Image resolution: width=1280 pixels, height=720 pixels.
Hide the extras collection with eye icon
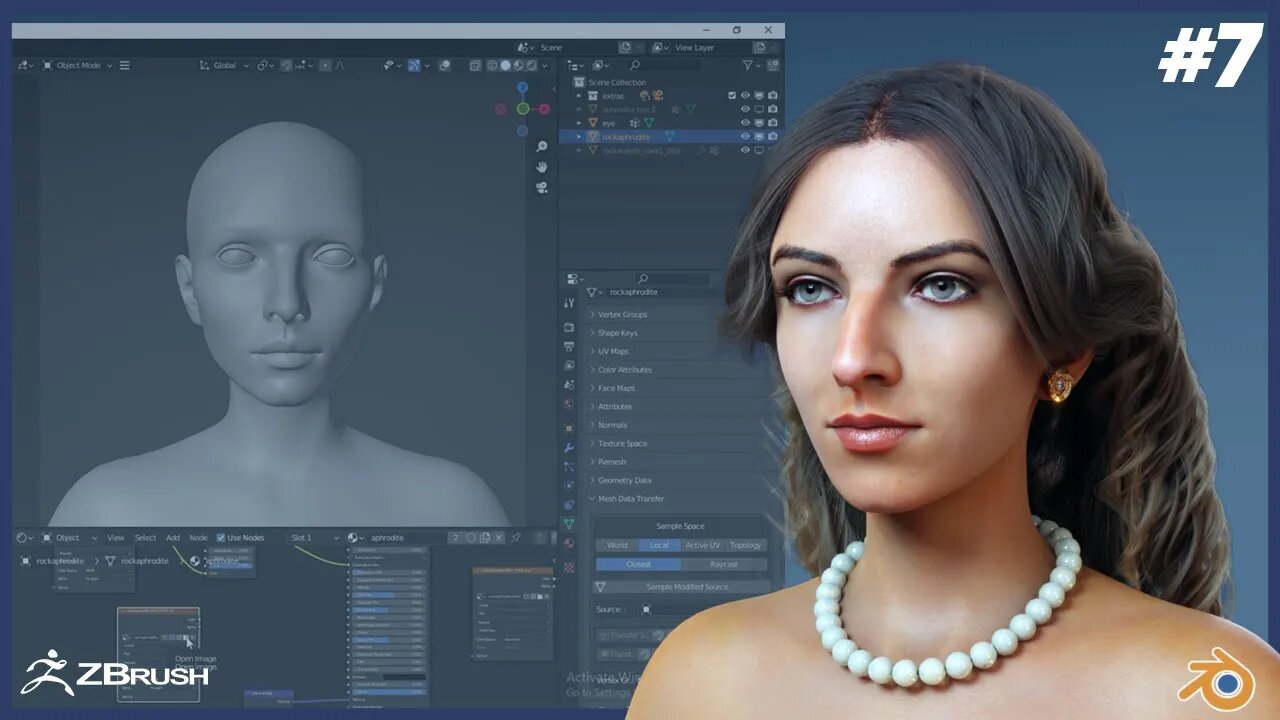pos(745,96)
